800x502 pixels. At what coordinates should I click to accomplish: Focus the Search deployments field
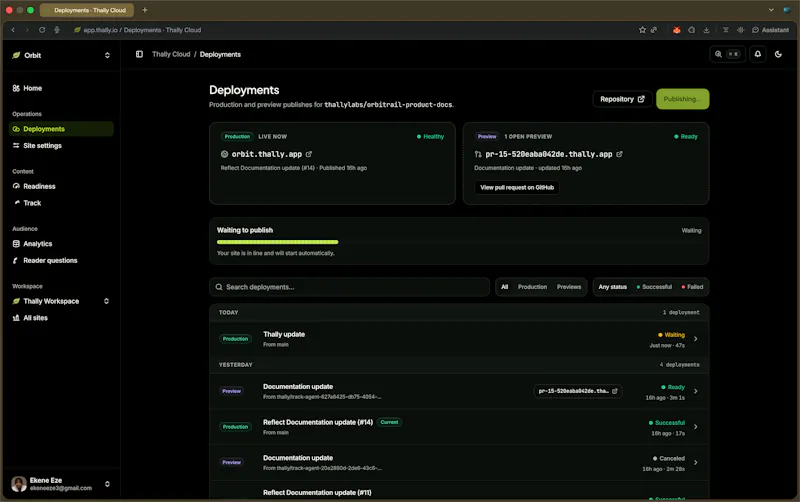pyautogui.click(x=349, y=287)
